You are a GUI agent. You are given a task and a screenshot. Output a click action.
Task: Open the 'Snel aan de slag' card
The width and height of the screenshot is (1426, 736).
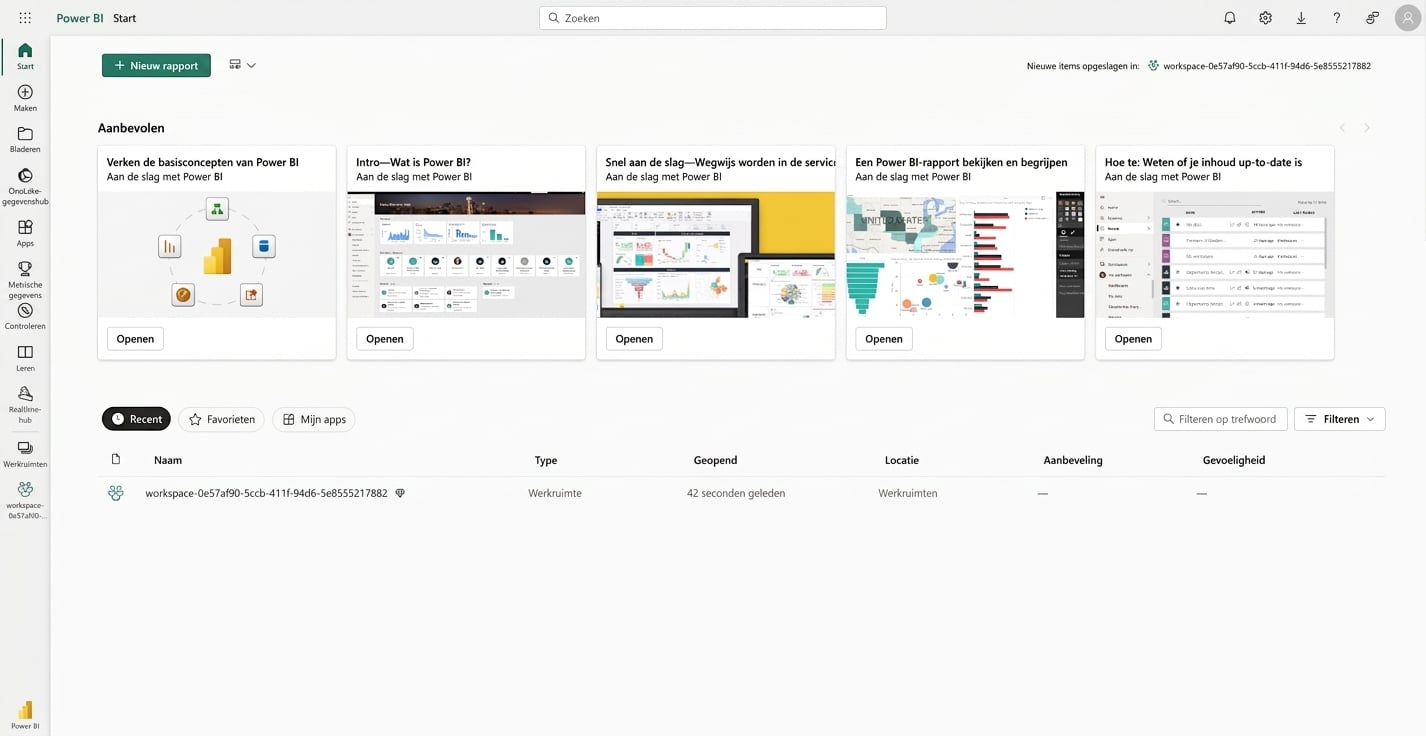[x=634, y=339]
